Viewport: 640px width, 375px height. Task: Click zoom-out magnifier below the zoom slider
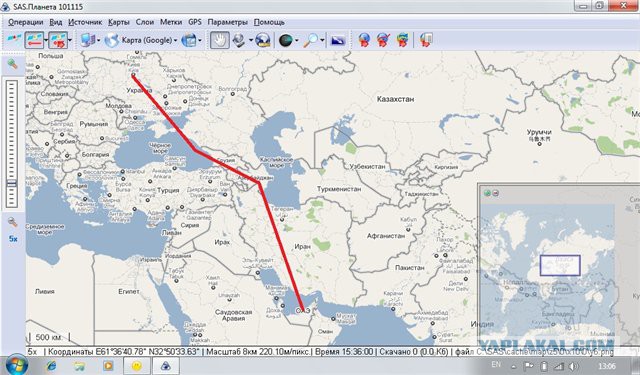coord(13,222)
